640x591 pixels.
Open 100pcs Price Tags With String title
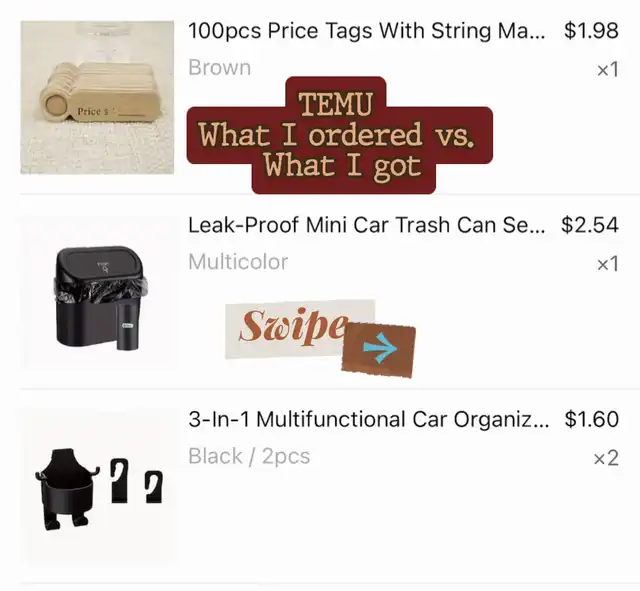(x=366, y=31)
